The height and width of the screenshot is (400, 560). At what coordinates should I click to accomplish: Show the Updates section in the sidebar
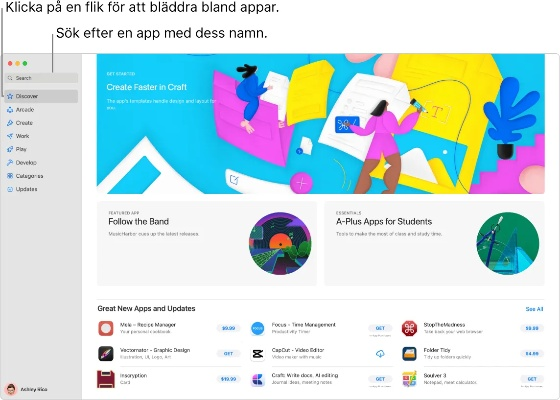click(41, 189)
